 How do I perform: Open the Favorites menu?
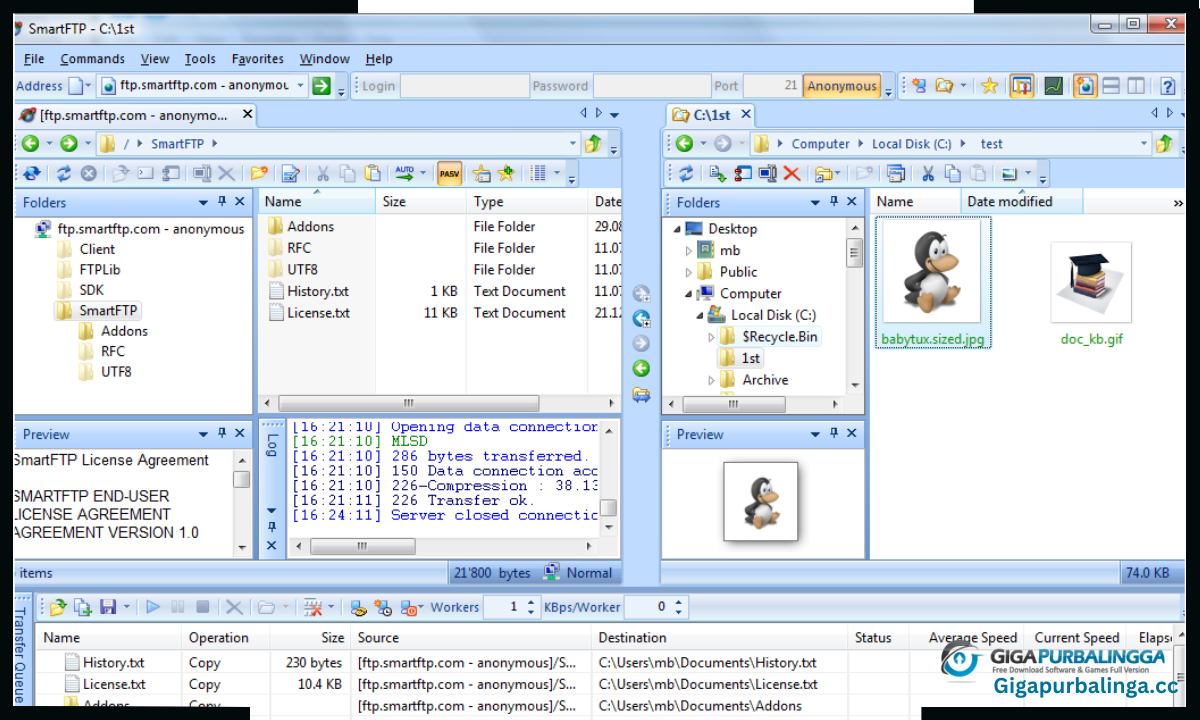257,59
